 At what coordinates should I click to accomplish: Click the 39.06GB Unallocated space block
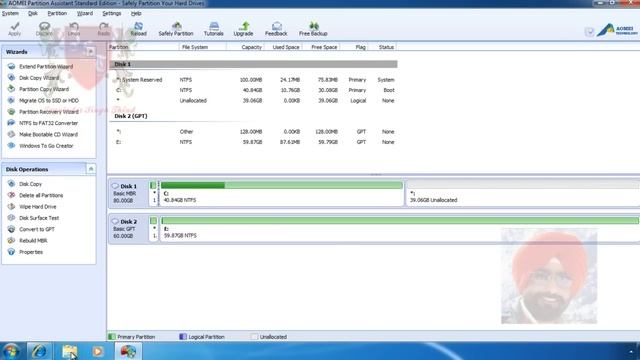click(523, 193)
